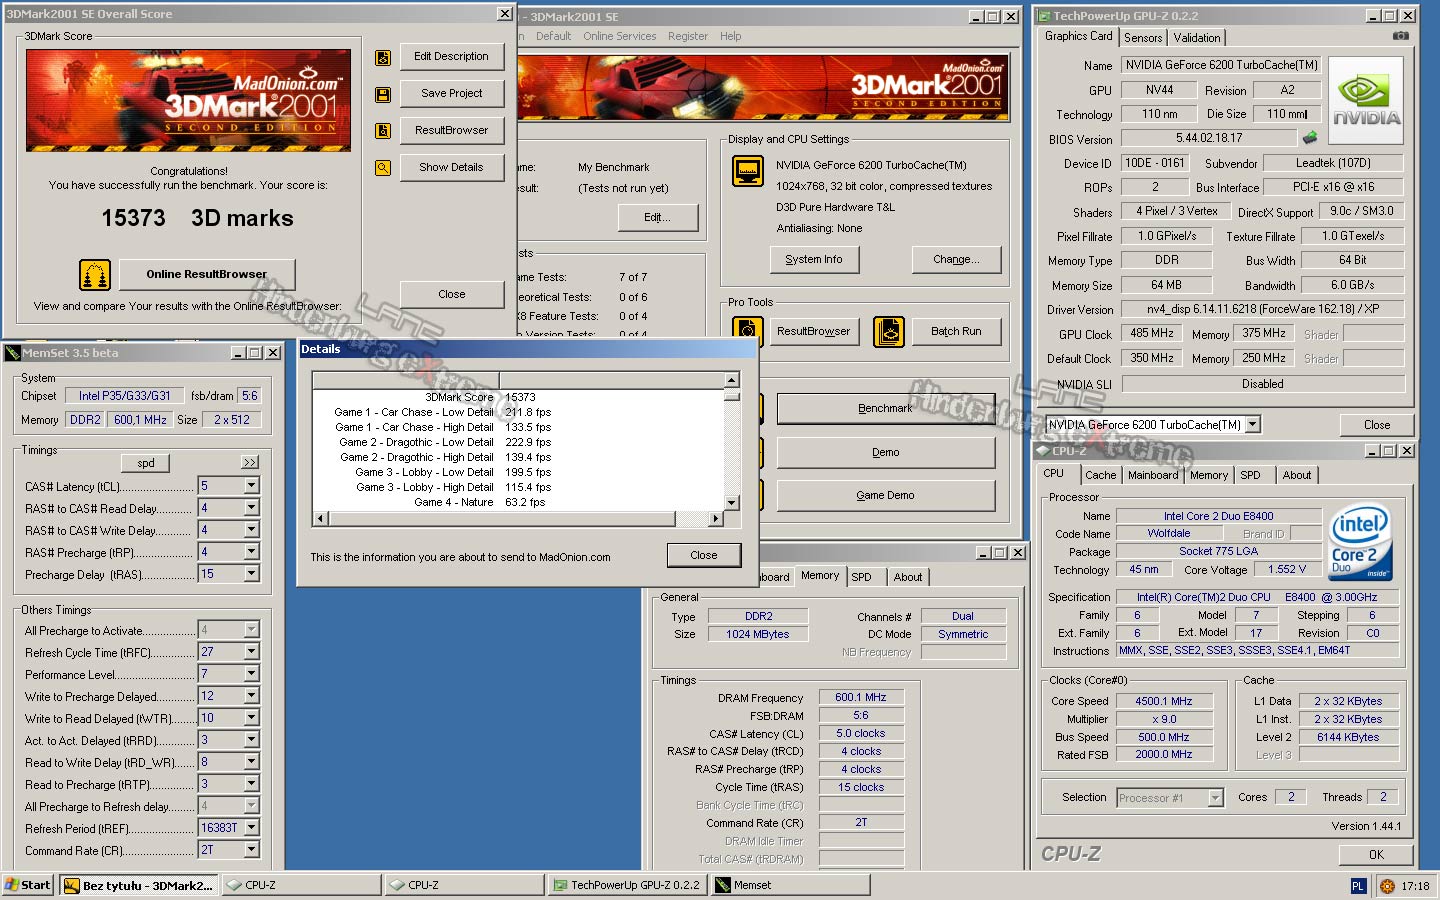Click the GPU-Z screenshot camera icon

pyautogui.click(x=1401, y=36)
